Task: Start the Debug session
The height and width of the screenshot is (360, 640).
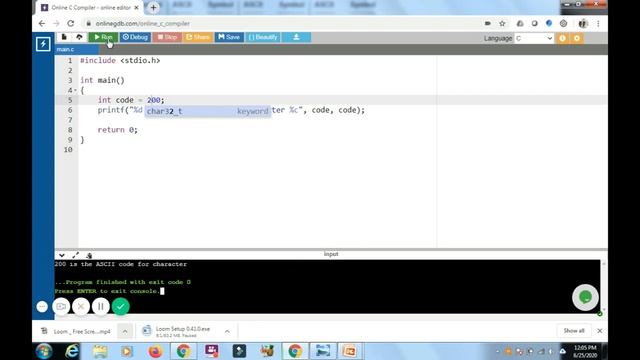Action: pyautogui.click(x=135, y=37)
